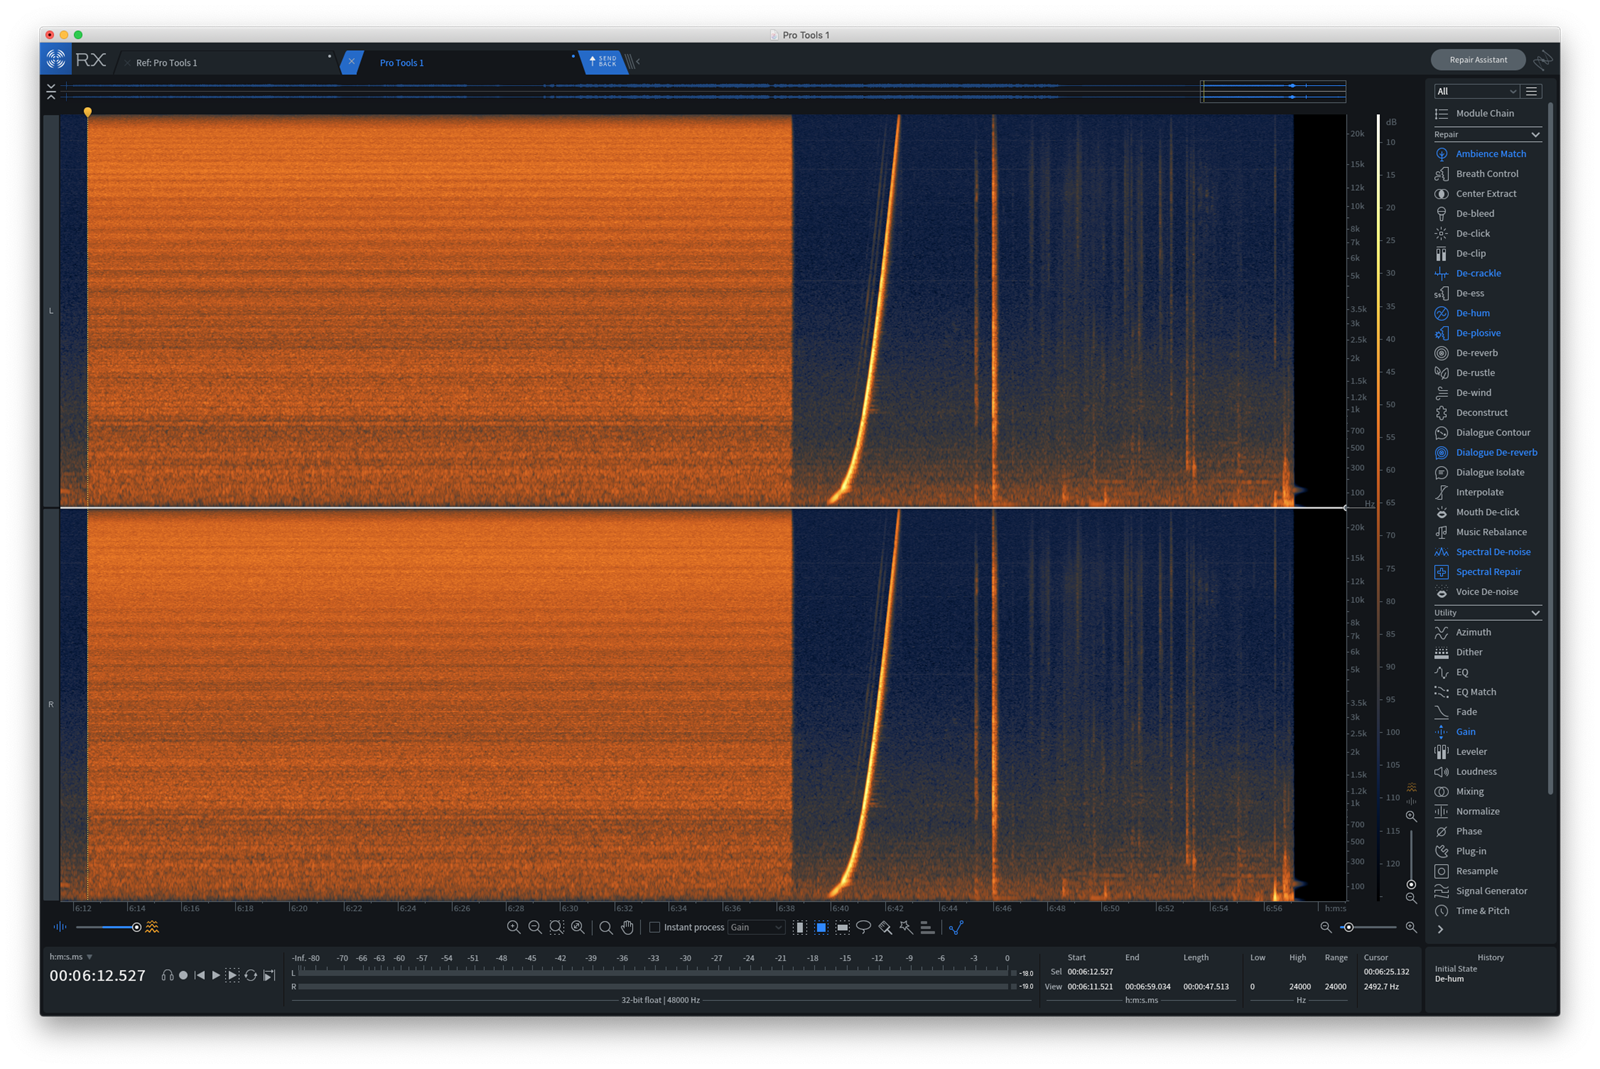The image size is (1600, 1069).
Task: Select the magic wand selection tool
Action: pos(906,927)
